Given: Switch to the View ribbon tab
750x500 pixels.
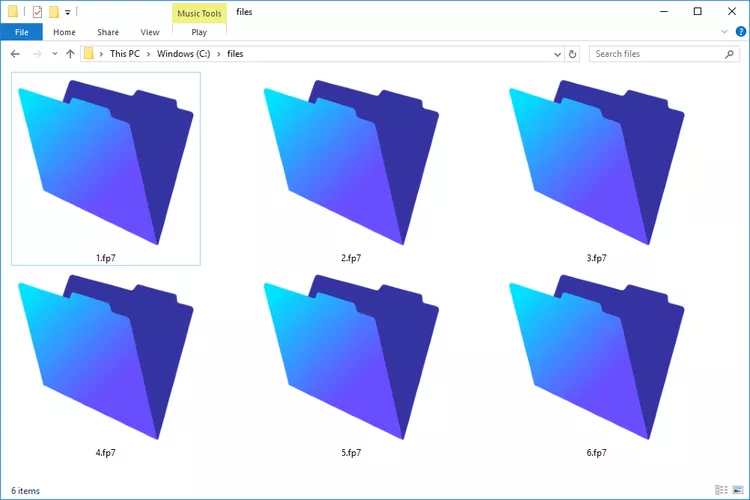Looking at the screenshot, I should [150, 32].
